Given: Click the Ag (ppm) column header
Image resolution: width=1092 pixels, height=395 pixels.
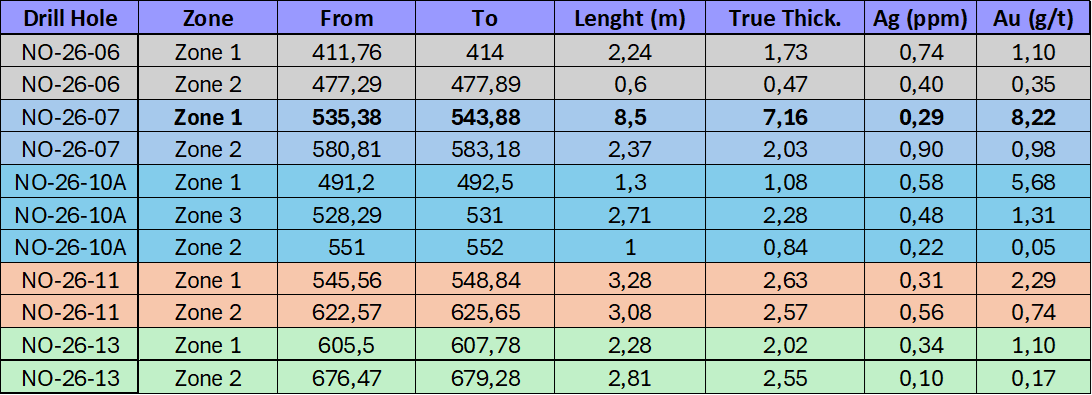Looking at the screenshot, I should 921,18.
